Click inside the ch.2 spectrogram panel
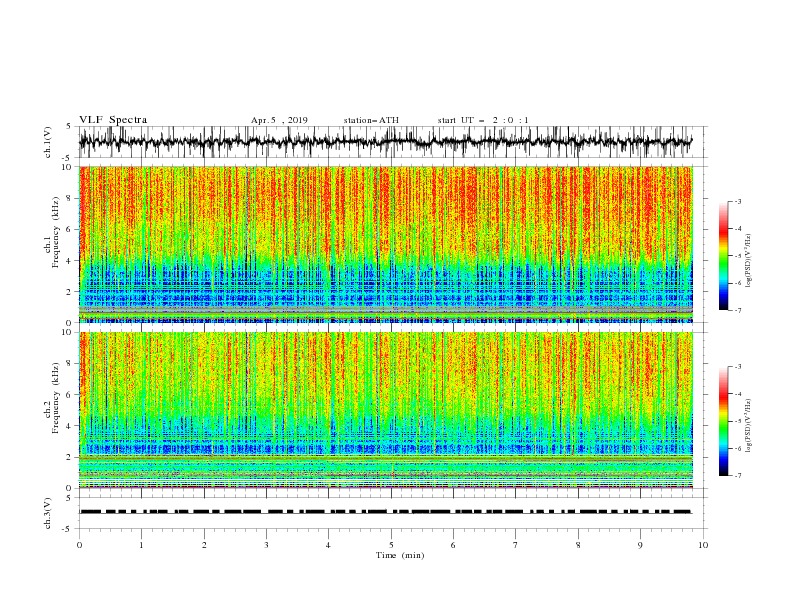This screenshot has height=612, width=792. 385,410
